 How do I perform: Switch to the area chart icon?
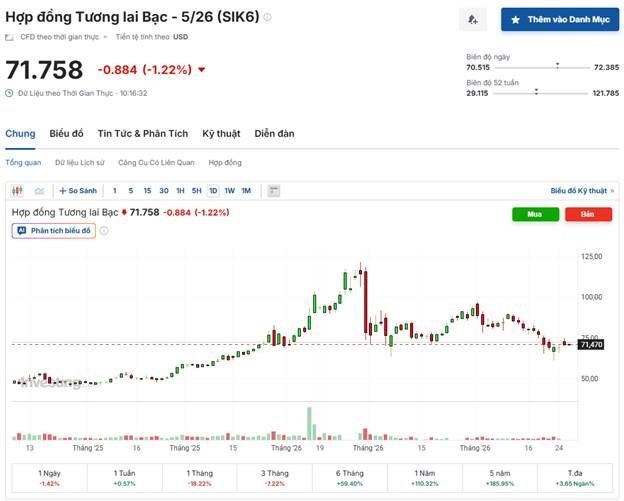pyautogui.click(x=40, y=190)
